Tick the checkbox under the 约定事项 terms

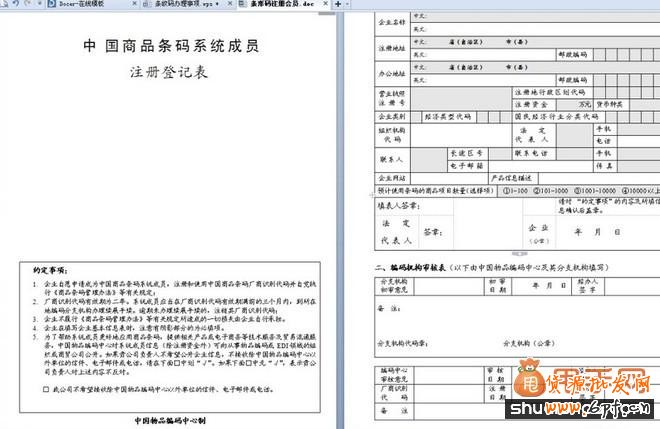click(46, 389)
